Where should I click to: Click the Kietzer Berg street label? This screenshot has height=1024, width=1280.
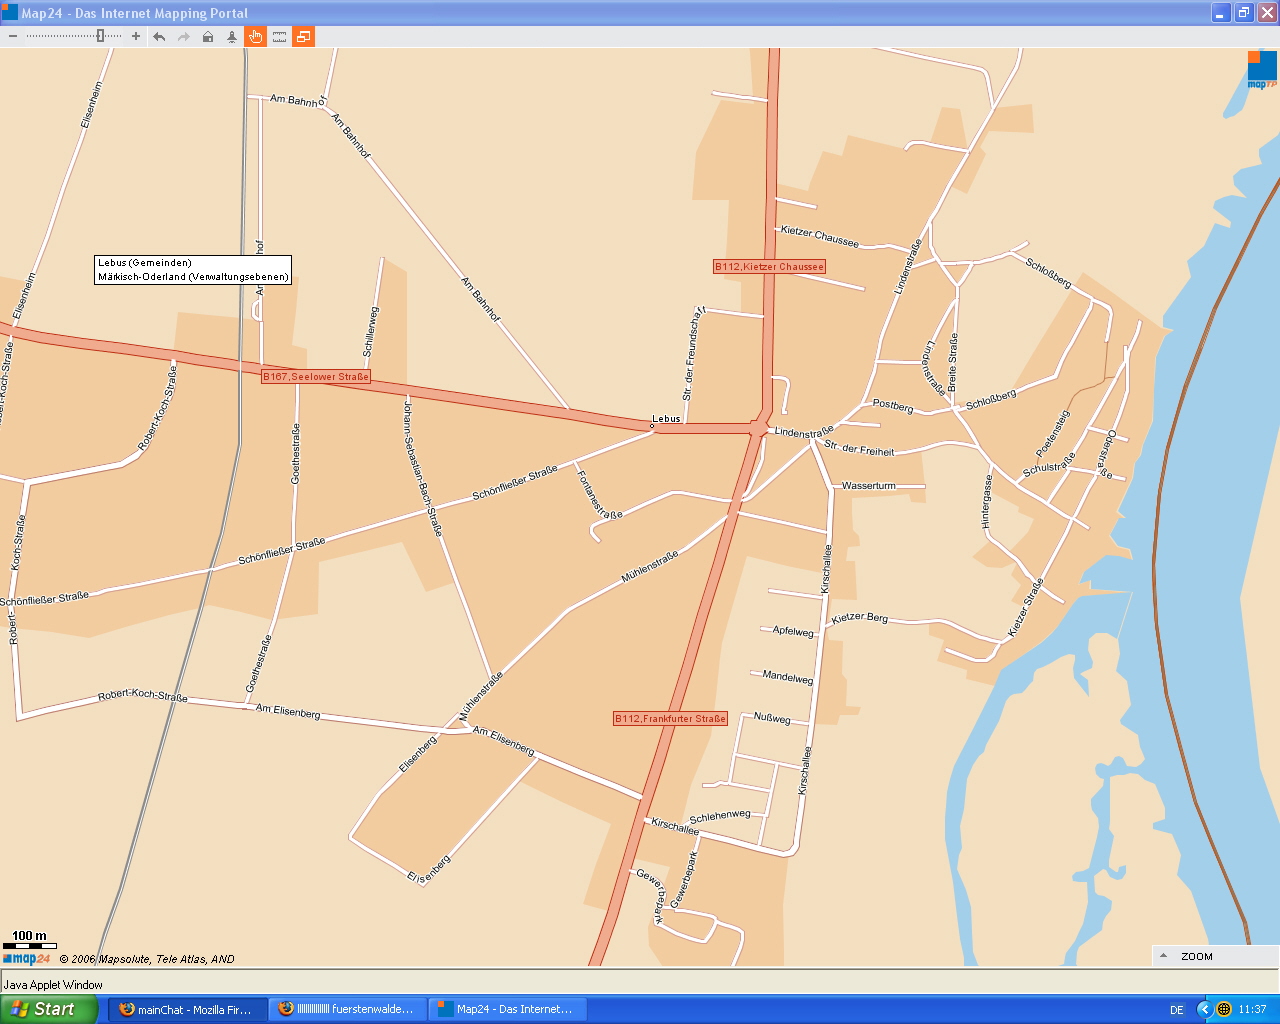(x=860, y=618)
